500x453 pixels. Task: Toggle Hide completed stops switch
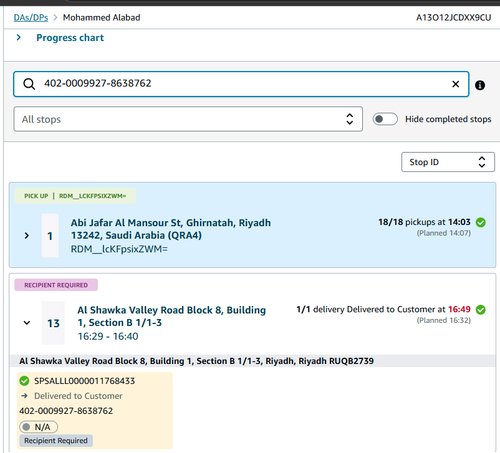(x=385, y=119)
